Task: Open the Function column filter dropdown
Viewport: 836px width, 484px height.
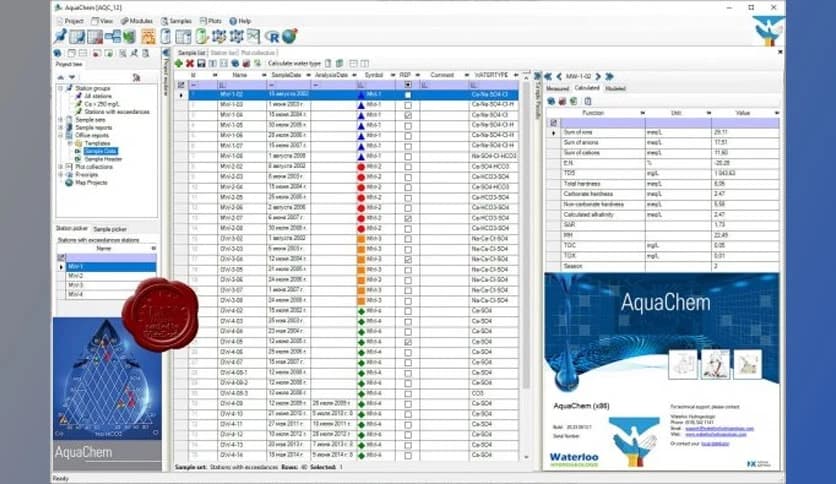Action: point(642,113)
